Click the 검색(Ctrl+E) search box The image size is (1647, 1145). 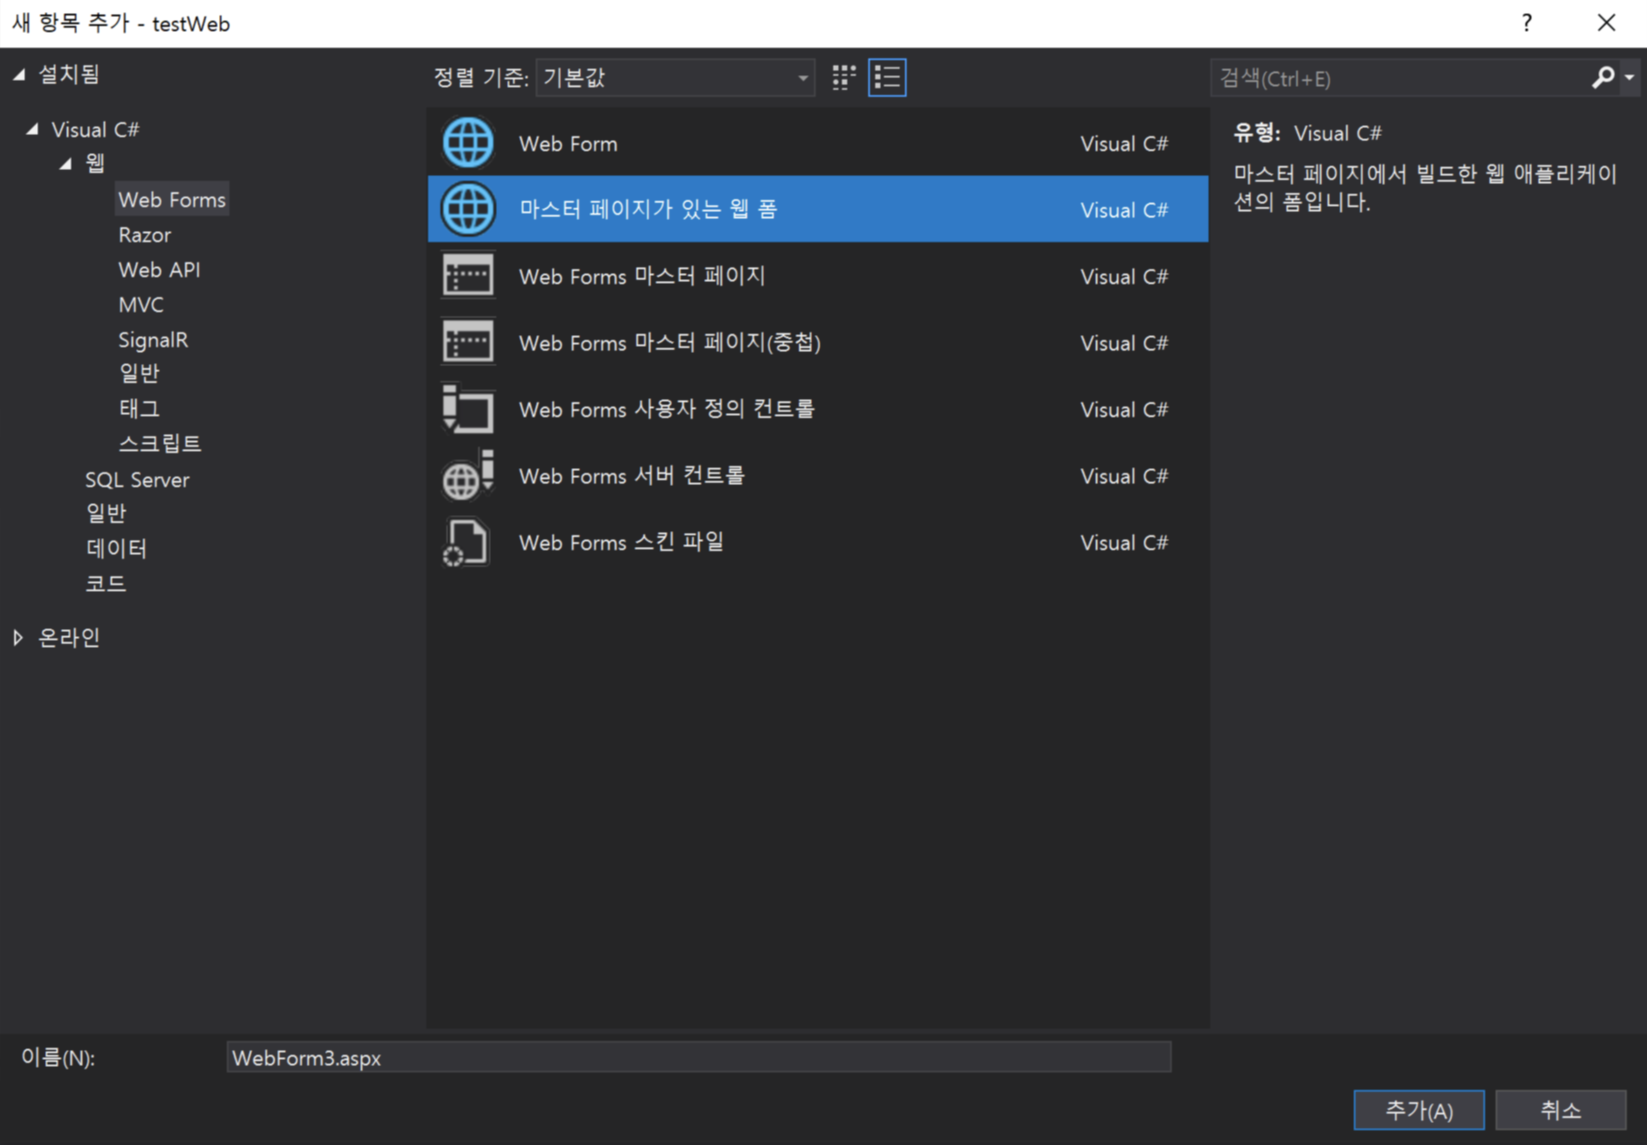pos(1400,78)
